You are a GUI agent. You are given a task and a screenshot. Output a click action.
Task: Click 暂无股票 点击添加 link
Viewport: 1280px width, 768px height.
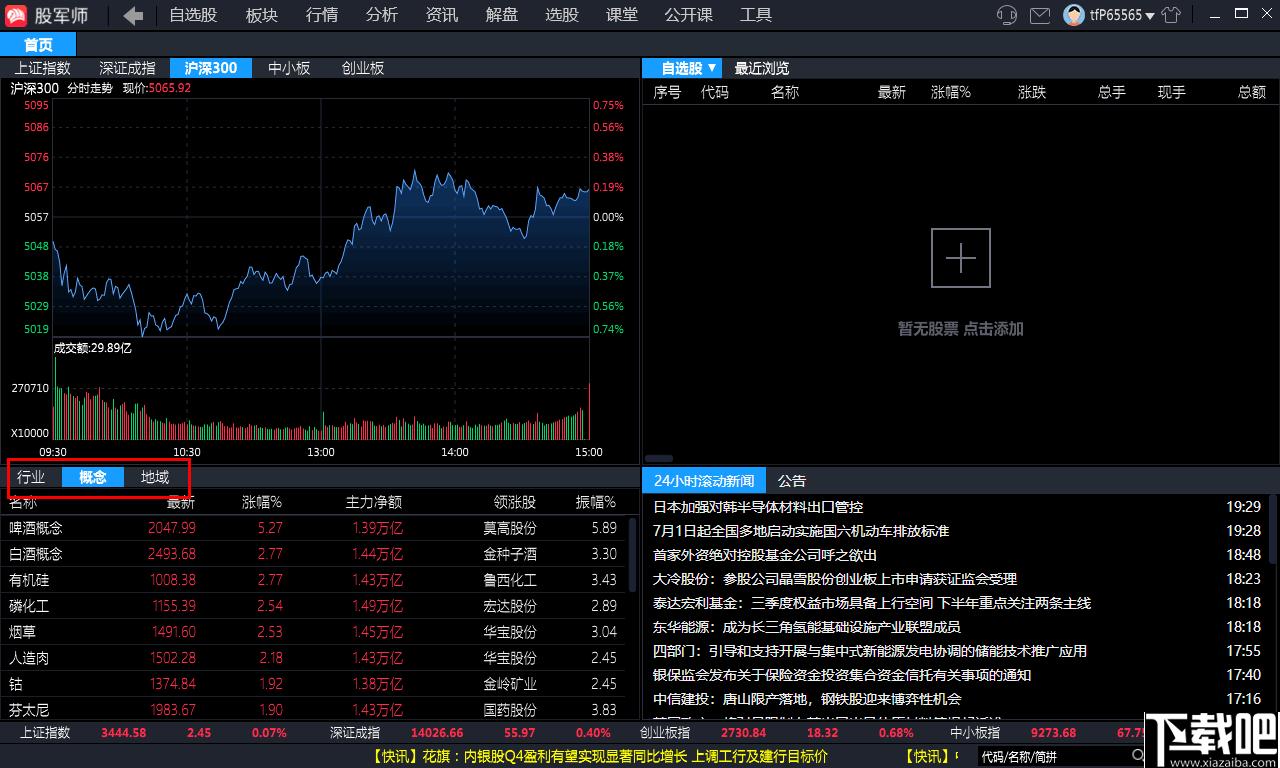pos(960,328)
